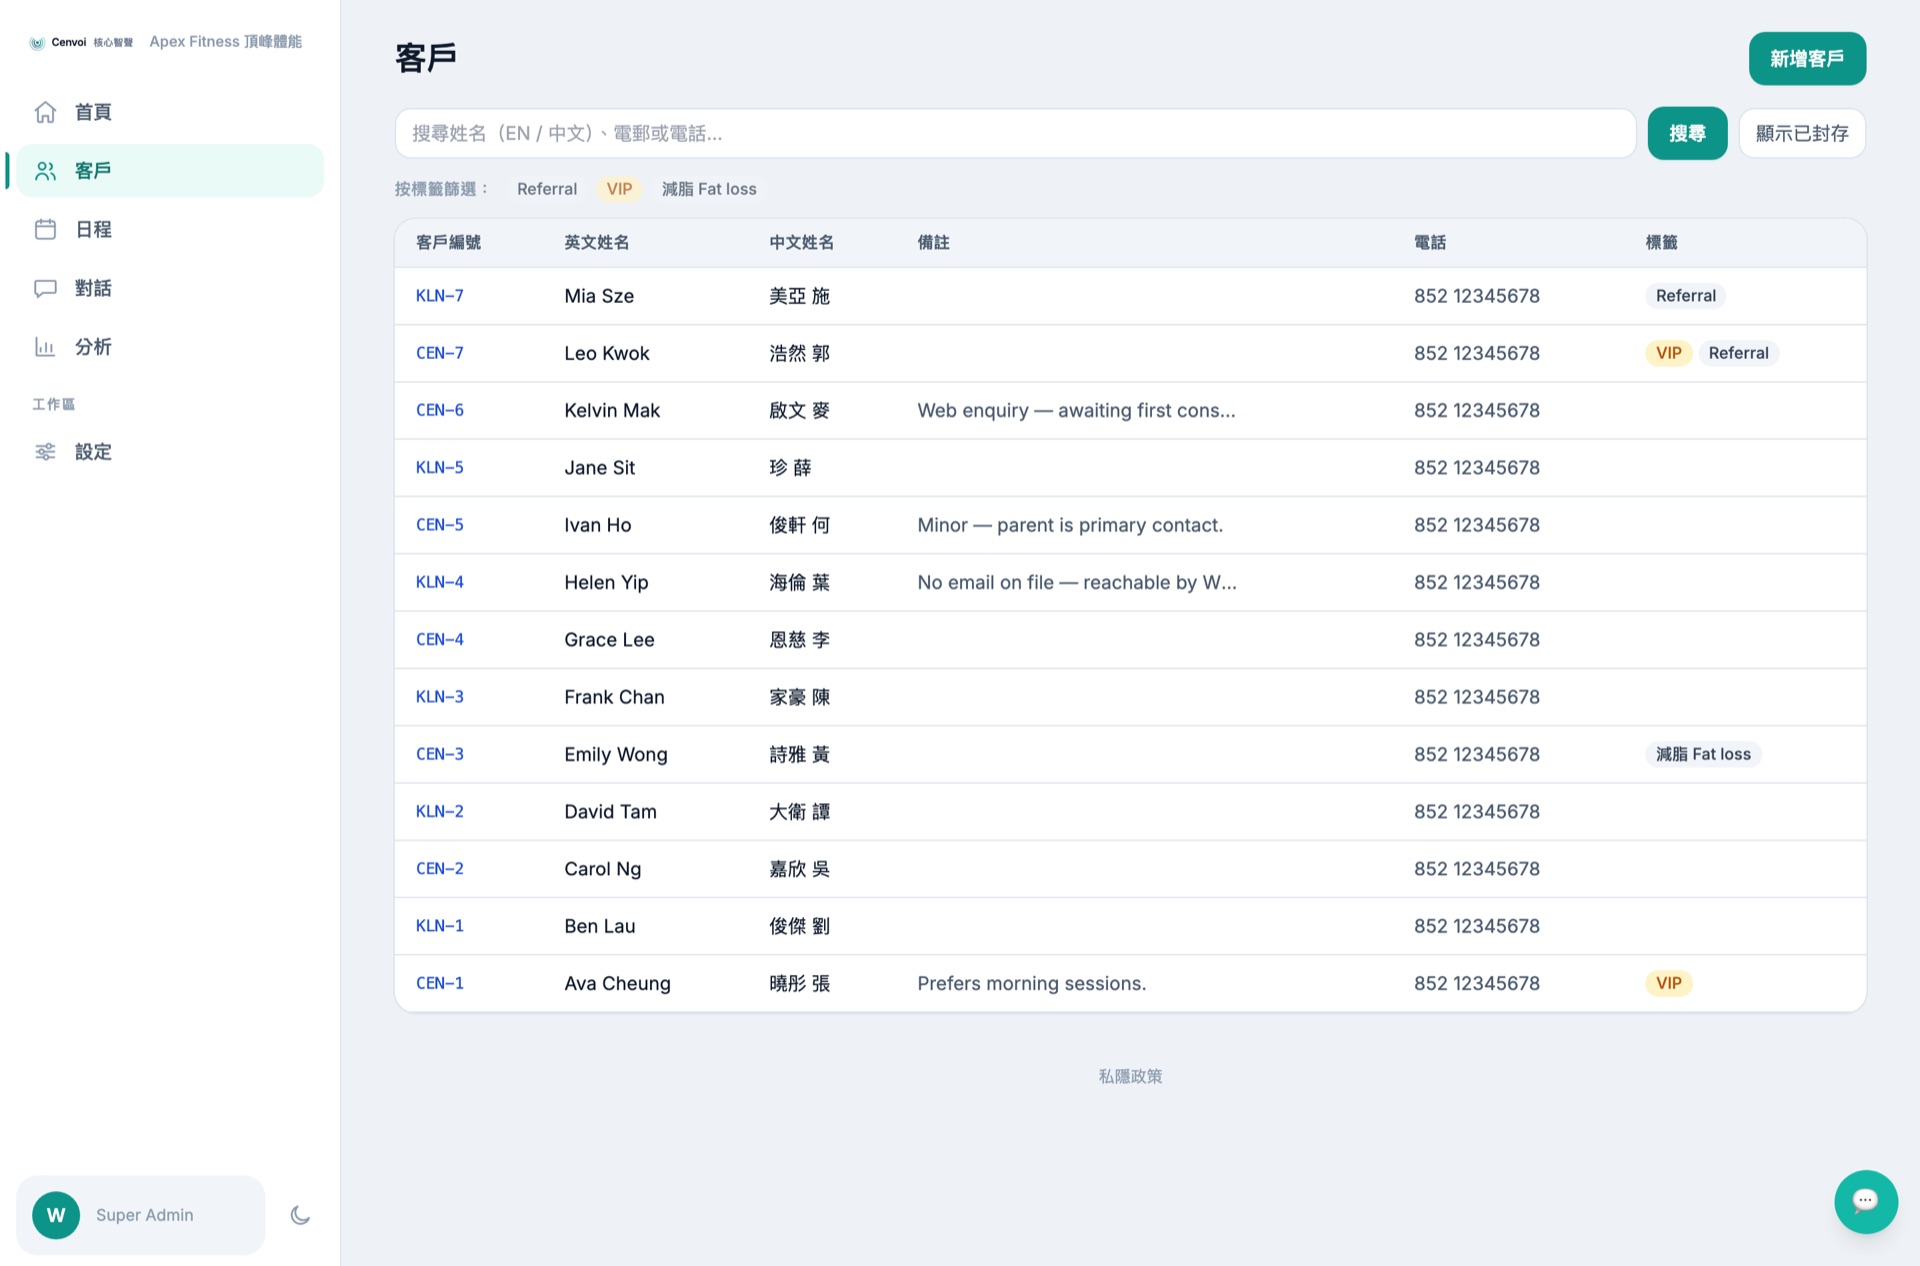Open customer KLN-2
The image size is (1920, 1266).
click(x=440, y=811)
